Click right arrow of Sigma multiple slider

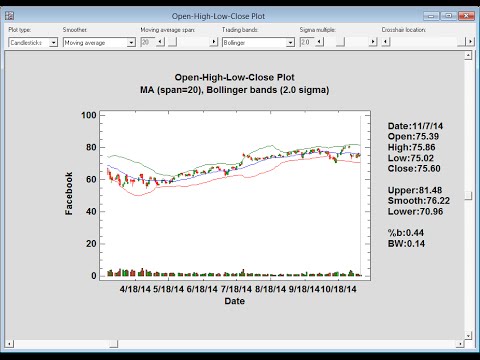373,42
